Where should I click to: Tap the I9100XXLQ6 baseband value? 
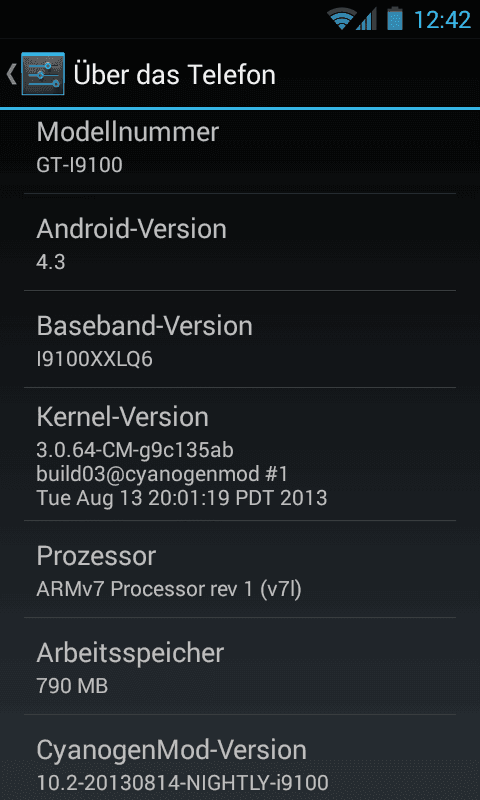[94, 359]
